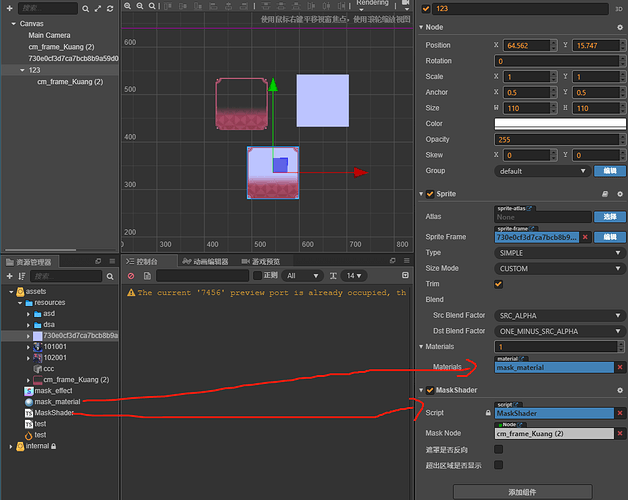The width and height of the screenshot is (628, 500).
Task: Toggle the Sprite component enabled checkbox
Action: tap(430, 194)
